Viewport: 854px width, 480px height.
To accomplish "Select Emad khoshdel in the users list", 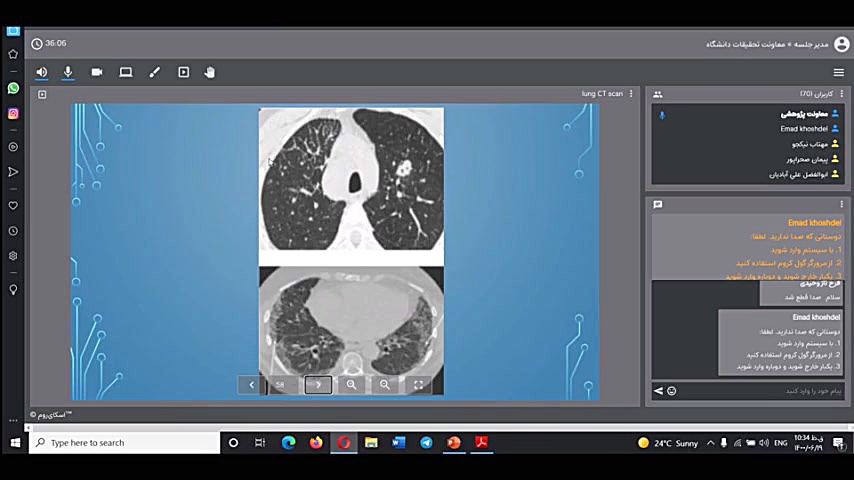I will [803, 129].
